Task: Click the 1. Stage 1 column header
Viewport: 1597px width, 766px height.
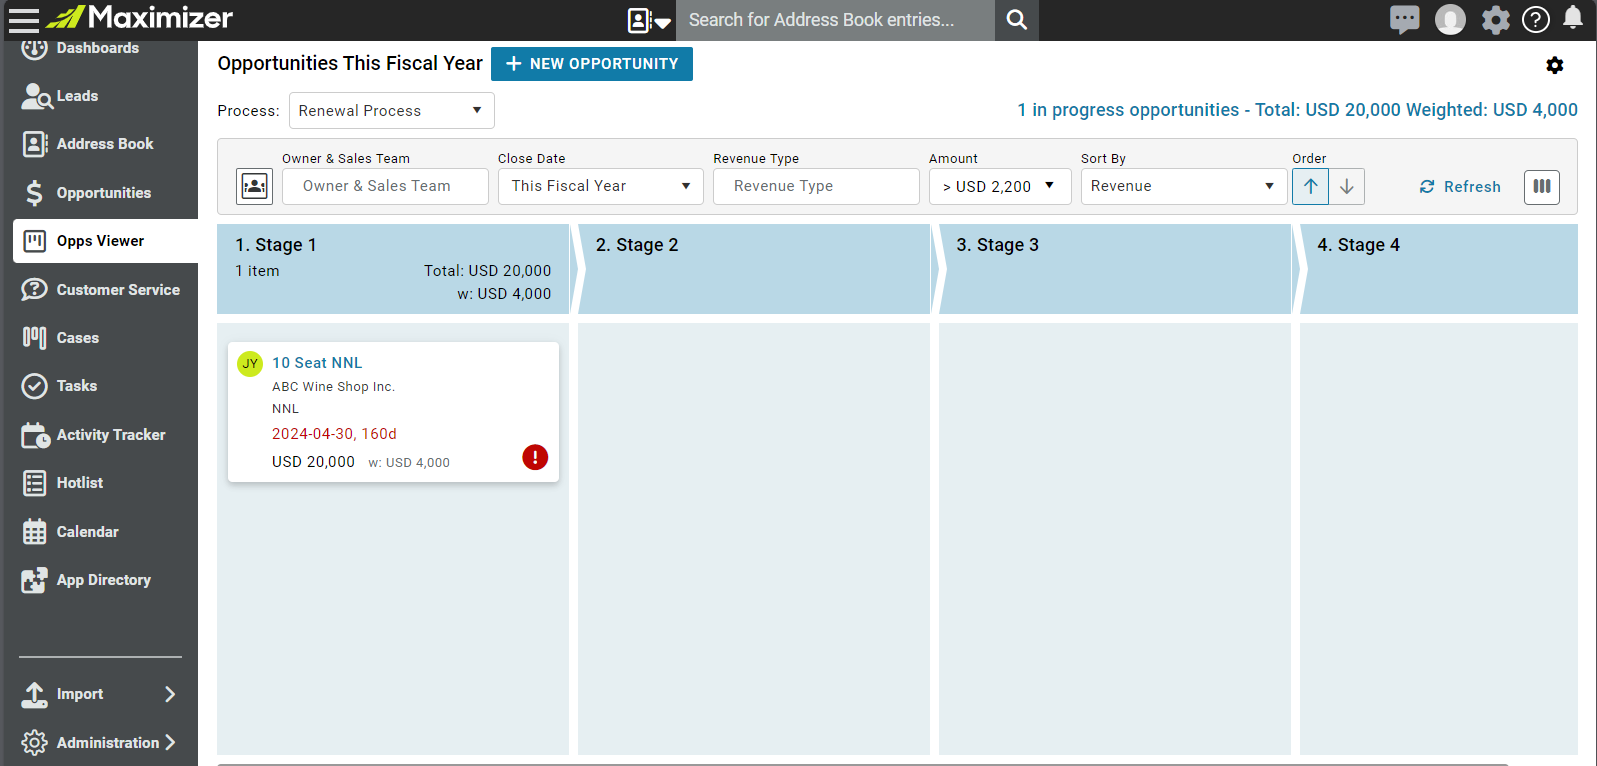Action: (393, 269)
